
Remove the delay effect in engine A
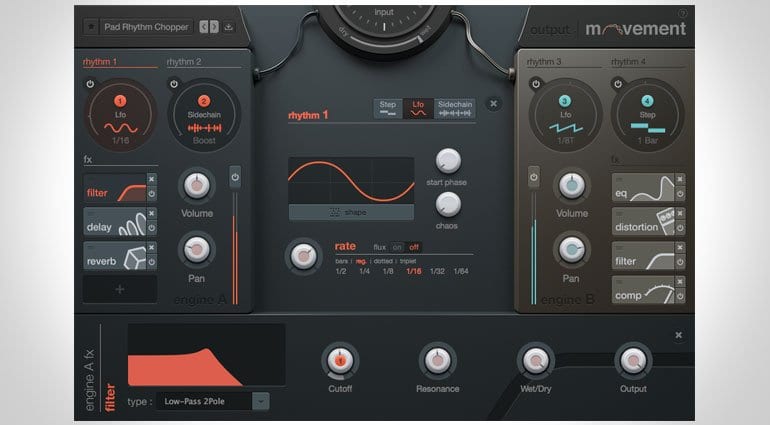click(x=152, y=213)
